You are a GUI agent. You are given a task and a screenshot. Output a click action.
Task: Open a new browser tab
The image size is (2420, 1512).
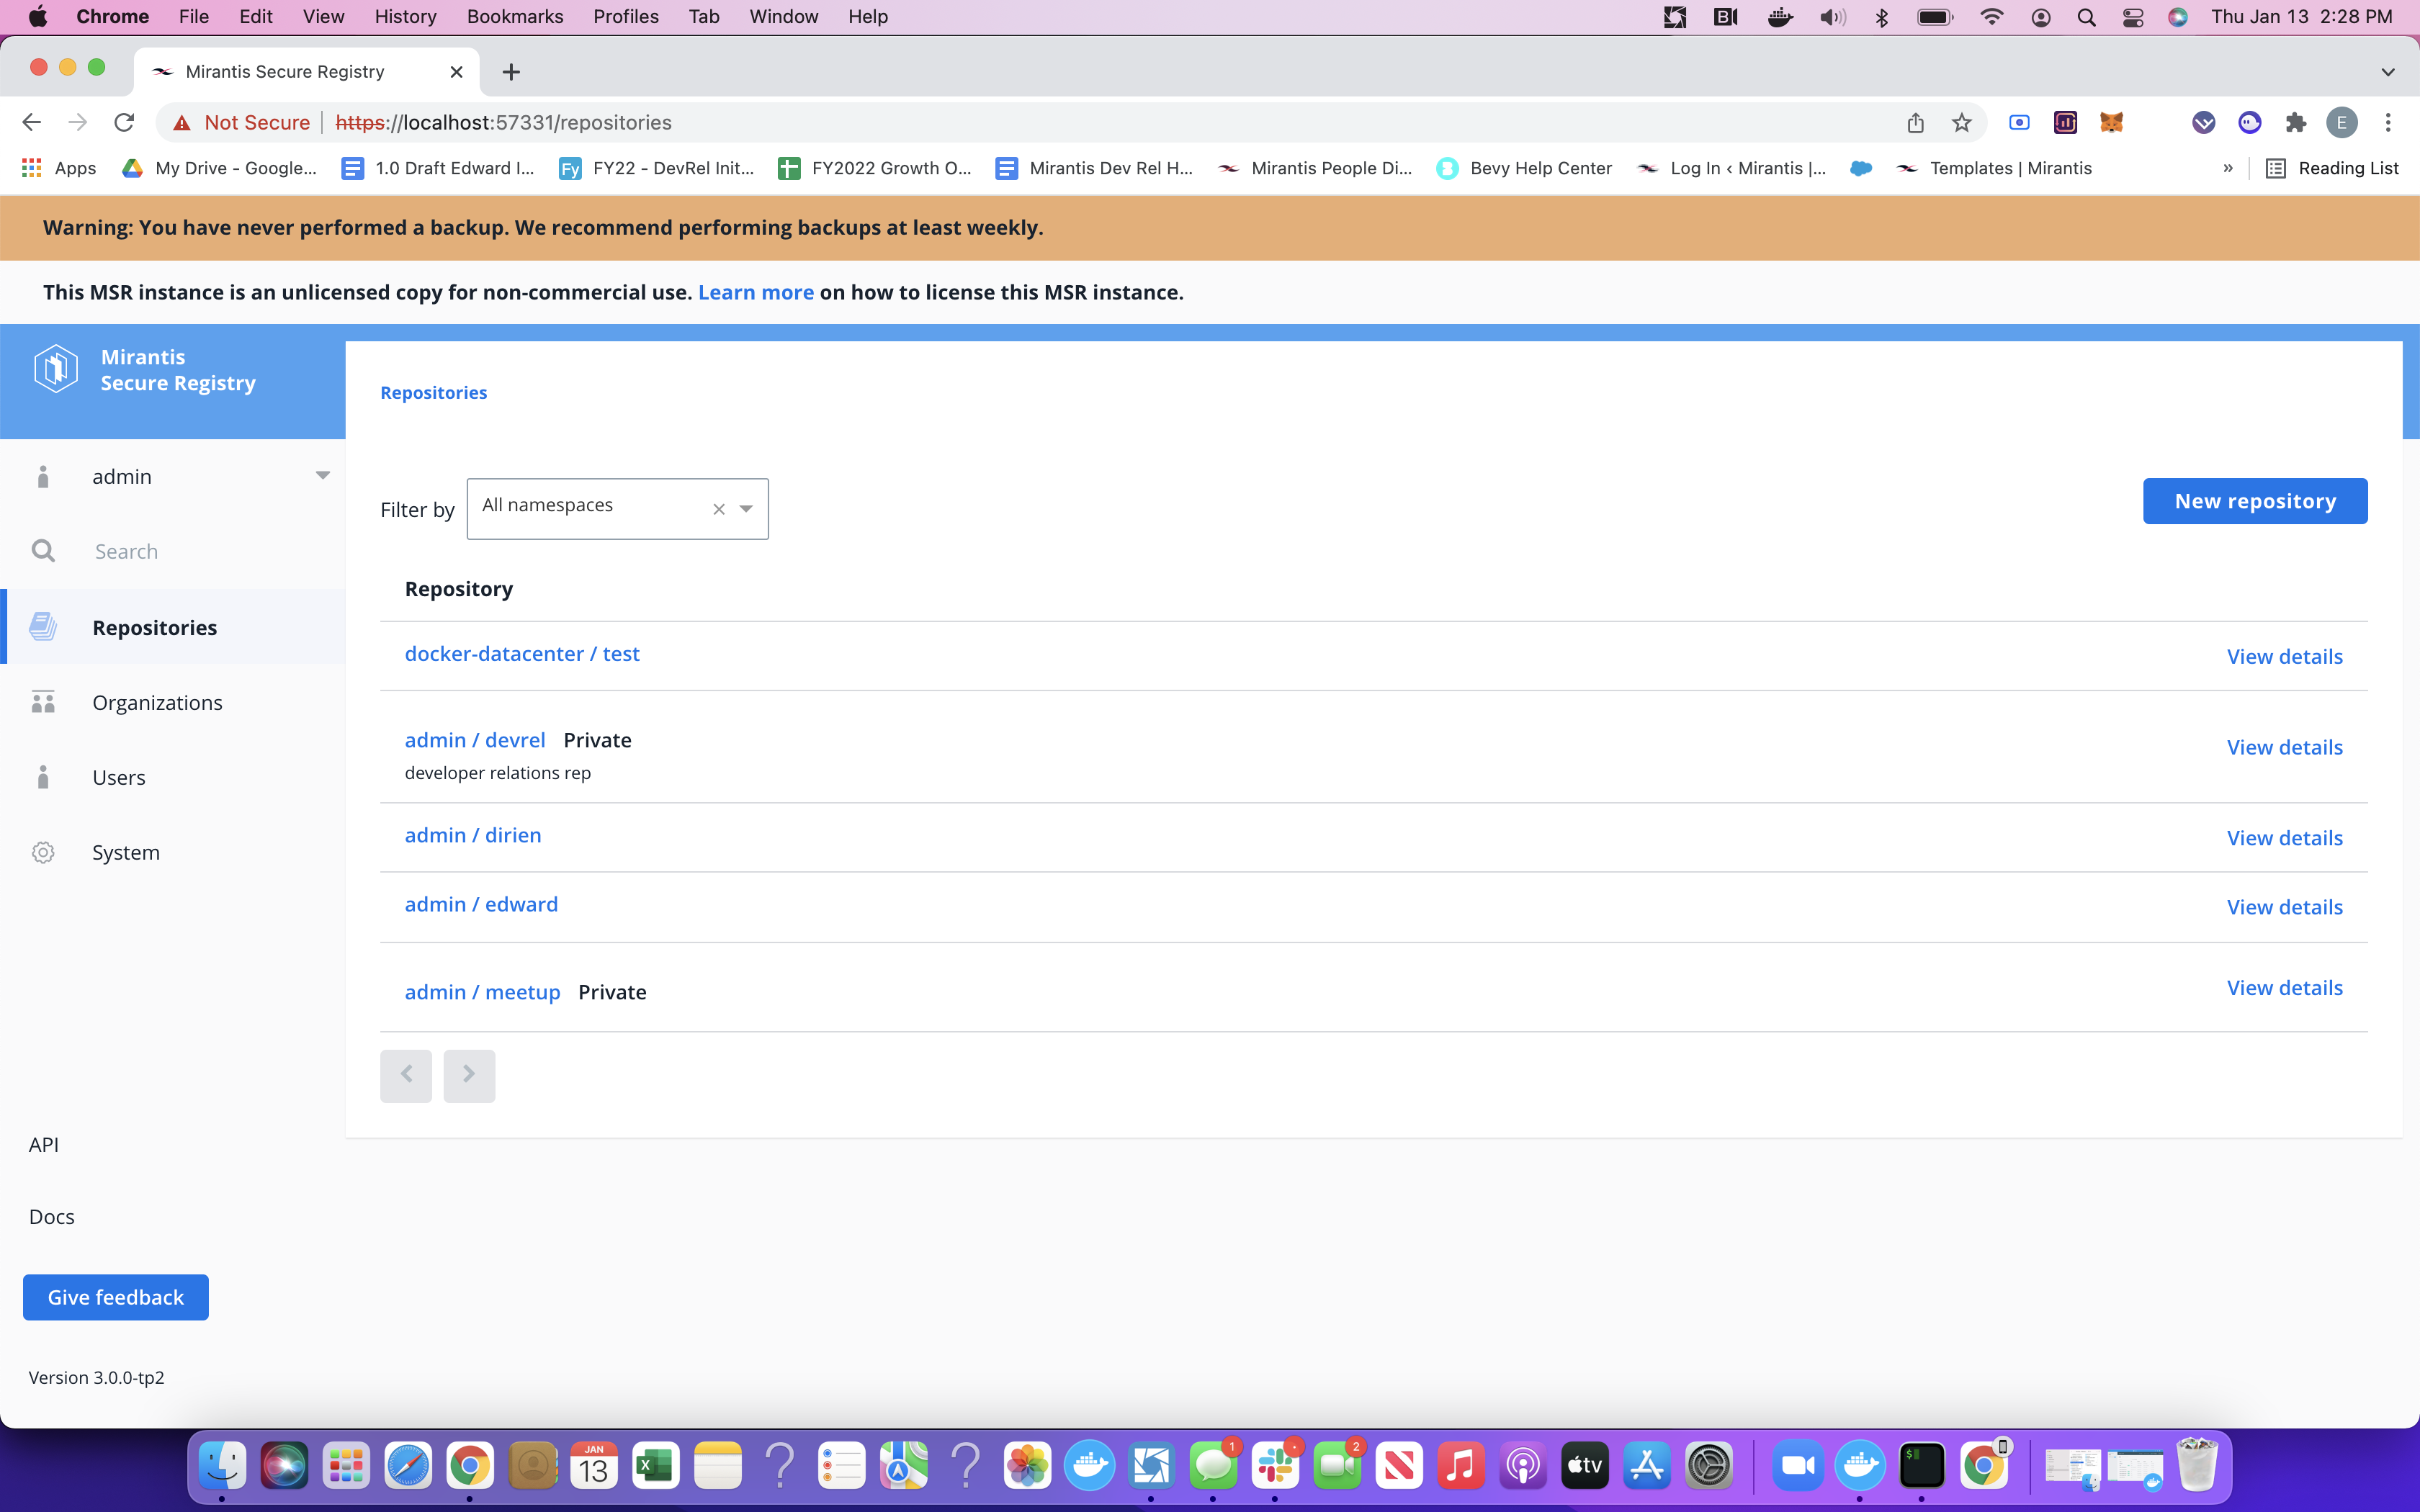(x=511, y=72)
